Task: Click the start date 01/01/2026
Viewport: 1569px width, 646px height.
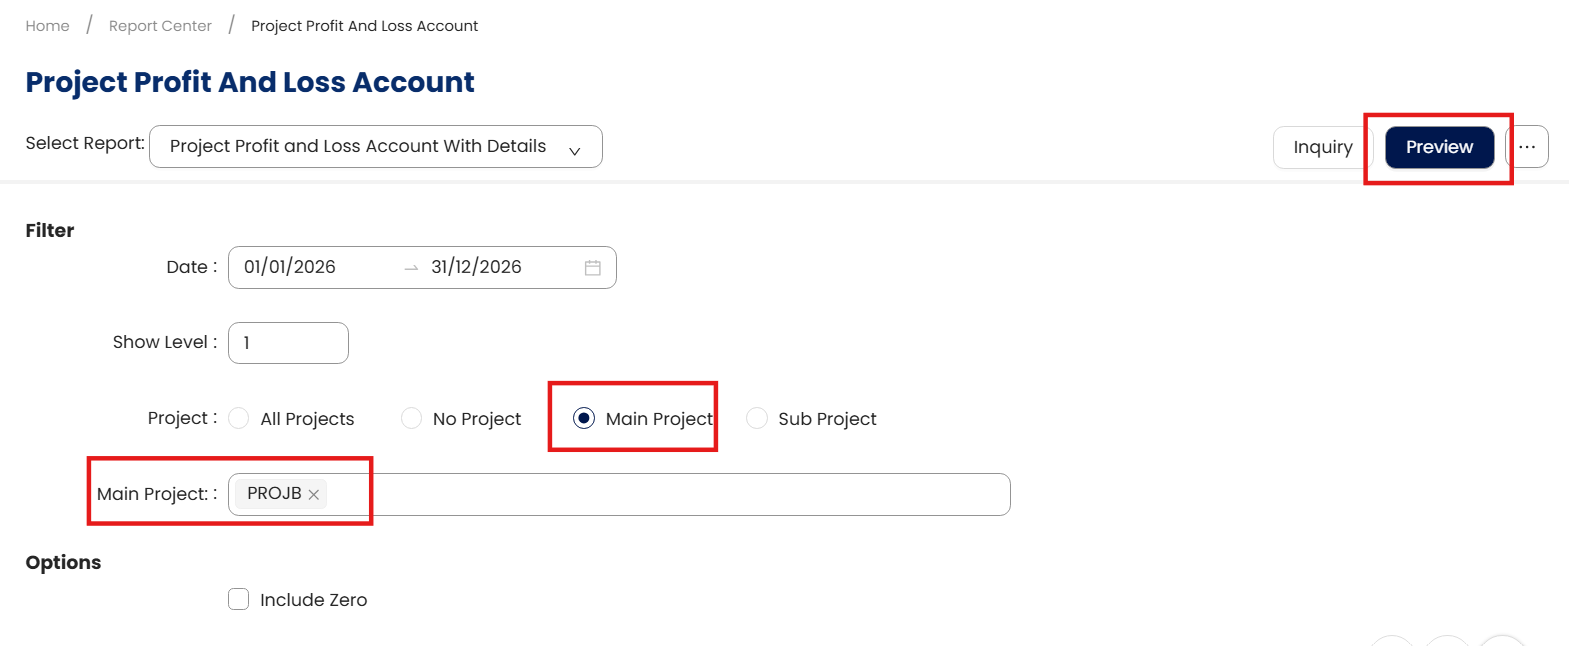Action: (x=290, y=267)
